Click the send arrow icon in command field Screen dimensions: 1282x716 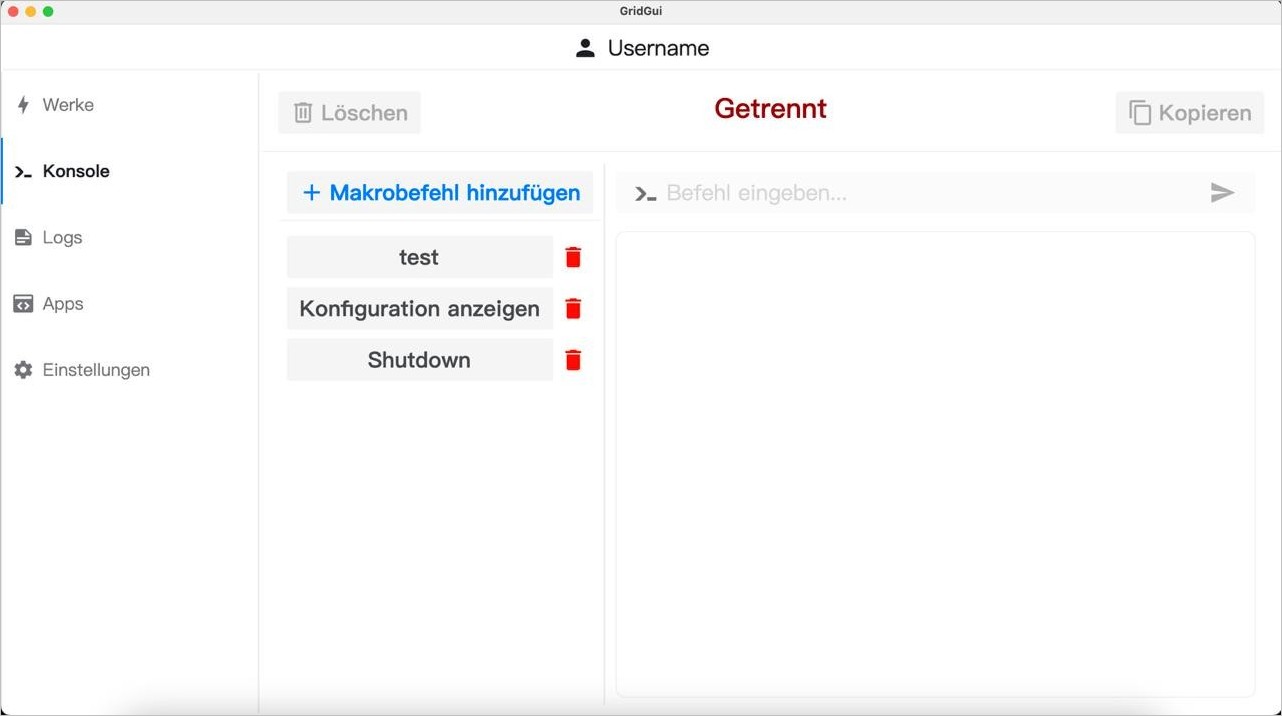click(x=1222, y=193)
